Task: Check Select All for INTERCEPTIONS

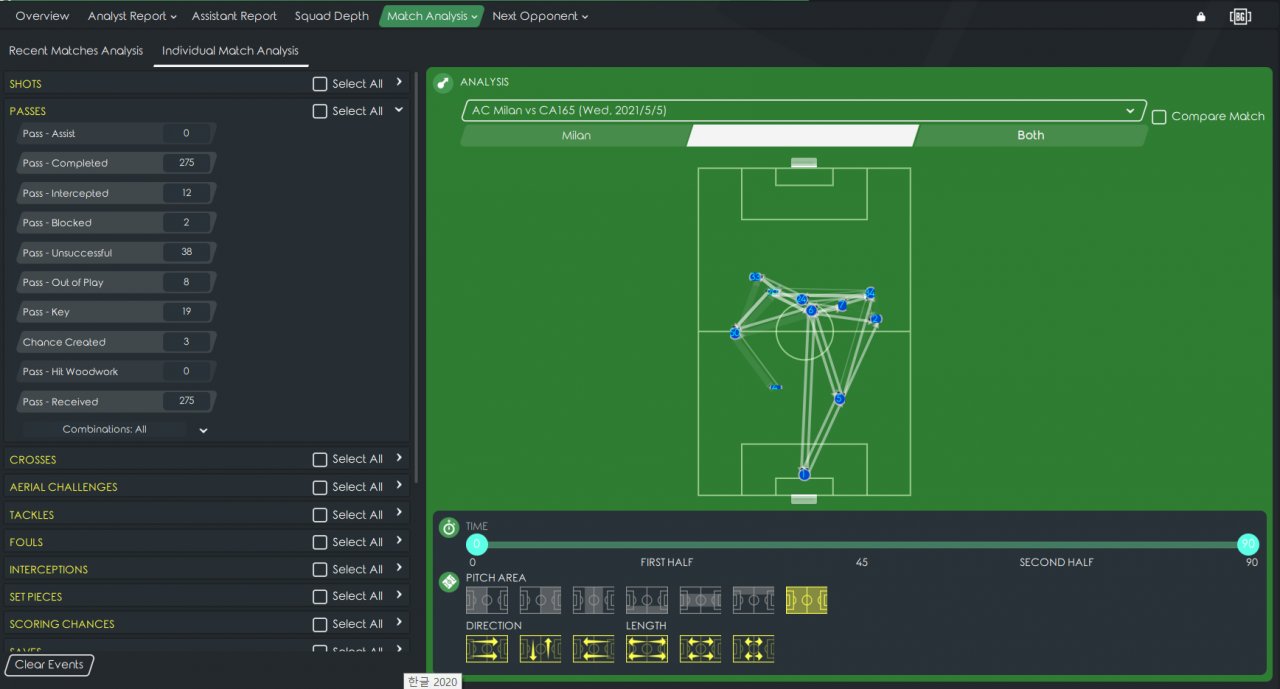Action: coord(320,569)
